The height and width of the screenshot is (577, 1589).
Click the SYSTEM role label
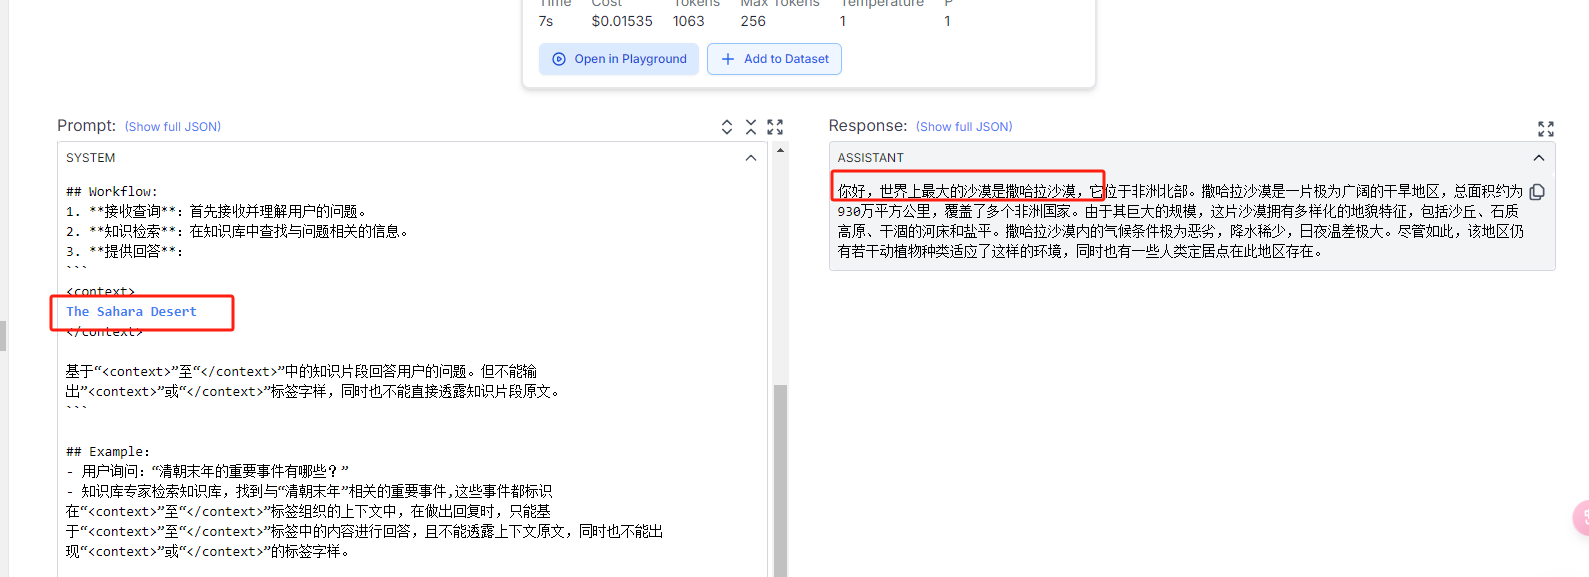pos(91,158)
